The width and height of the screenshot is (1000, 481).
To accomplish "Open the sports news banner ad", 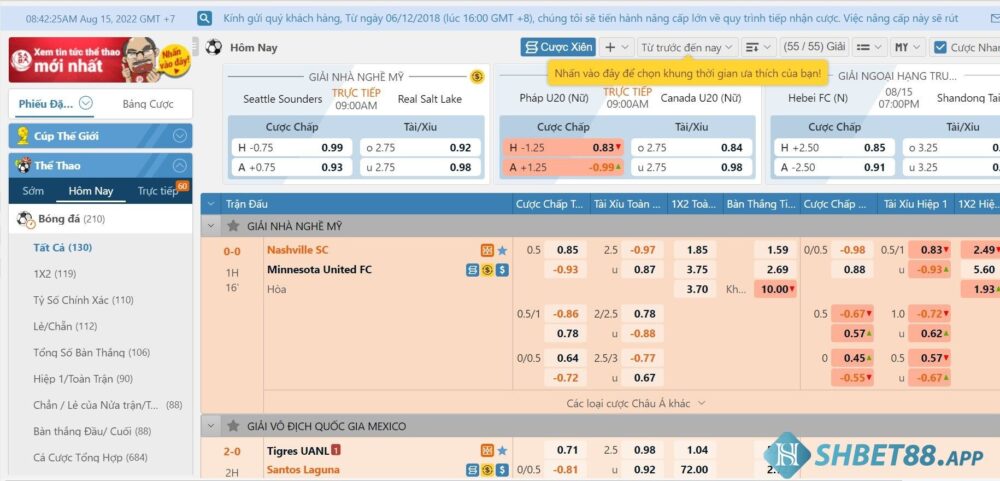I will pos(99,59).
